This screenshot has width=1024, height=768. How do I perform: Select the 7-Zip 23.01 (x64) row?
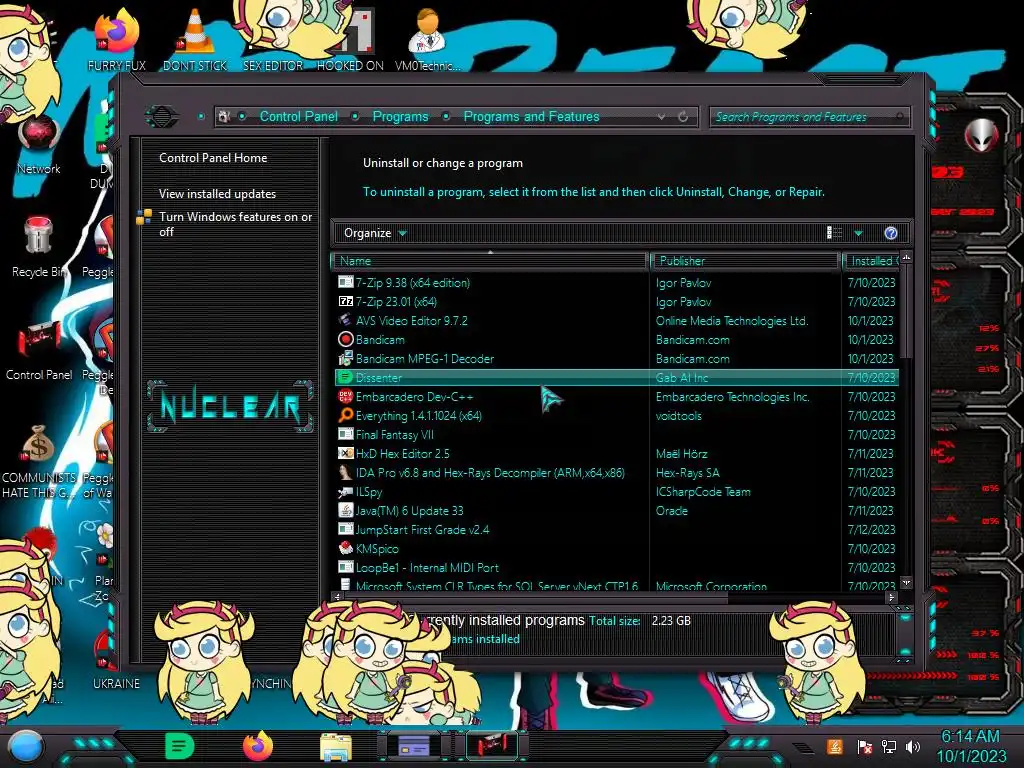click(617, 302)
